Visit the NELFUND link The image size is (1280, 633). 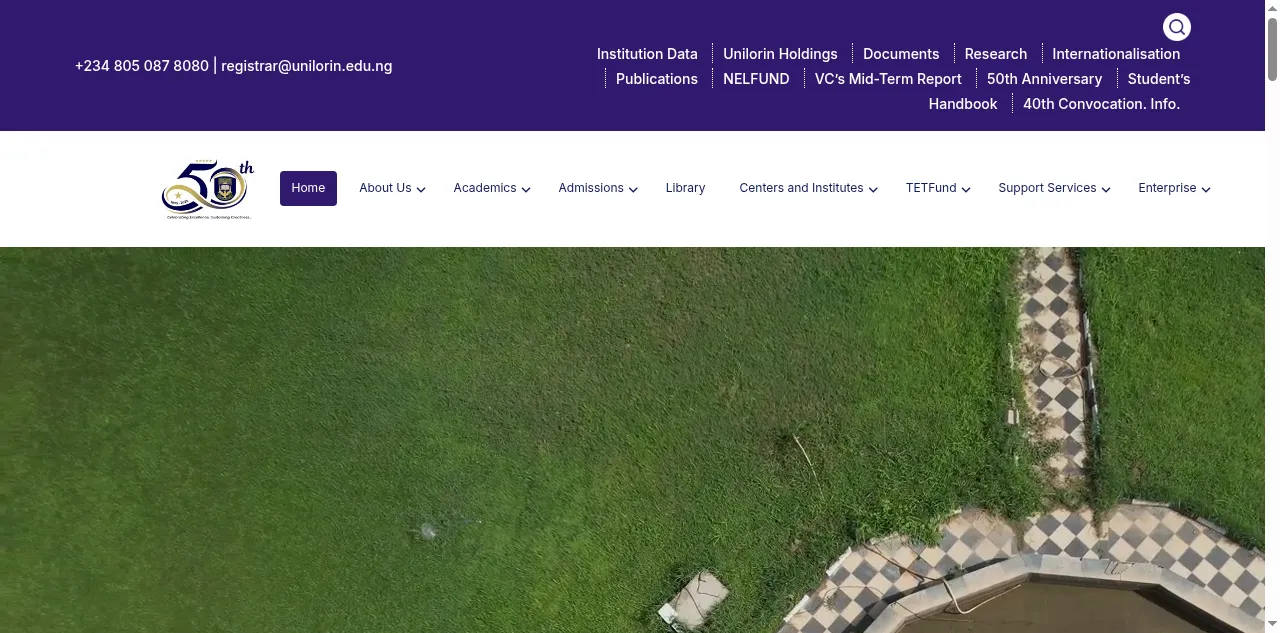(x=756, y=79)
